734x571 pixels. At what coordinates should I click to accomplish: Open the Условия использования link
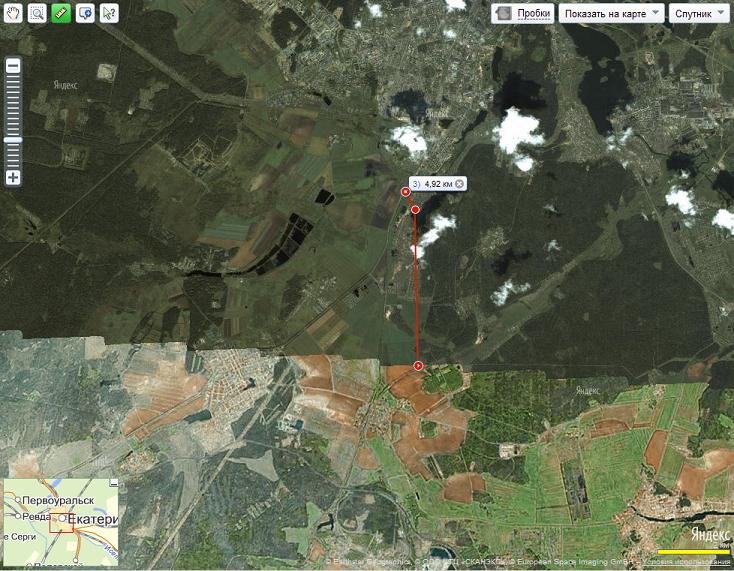[x=692, y=562]
